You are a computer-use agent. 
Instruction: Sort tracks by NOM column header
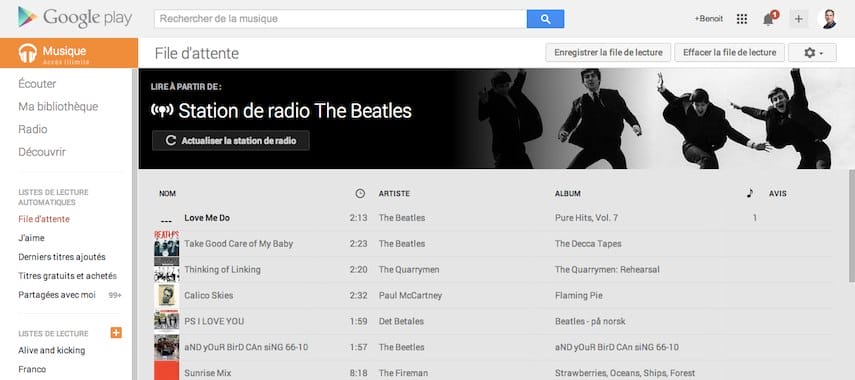point(167,194)
